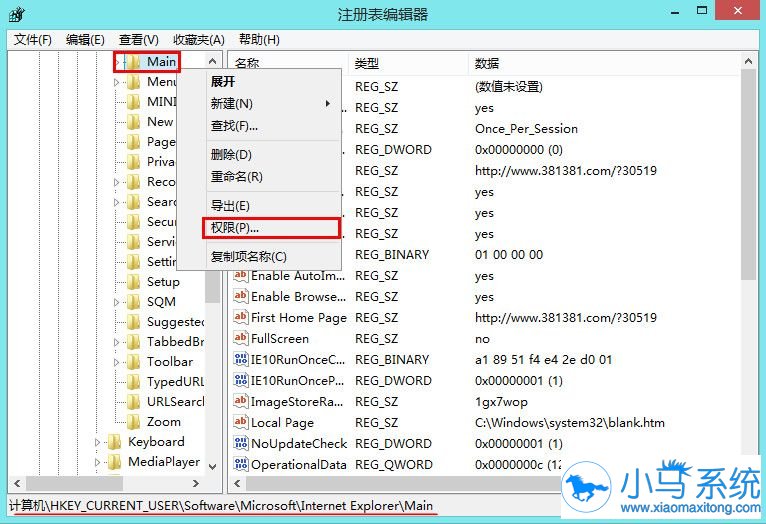Image resolution: width=766 pixels, height=524 pixels.
Task: Click binary icon of OperationalData value
Action: pyautogui.click(x=240, y=465)
